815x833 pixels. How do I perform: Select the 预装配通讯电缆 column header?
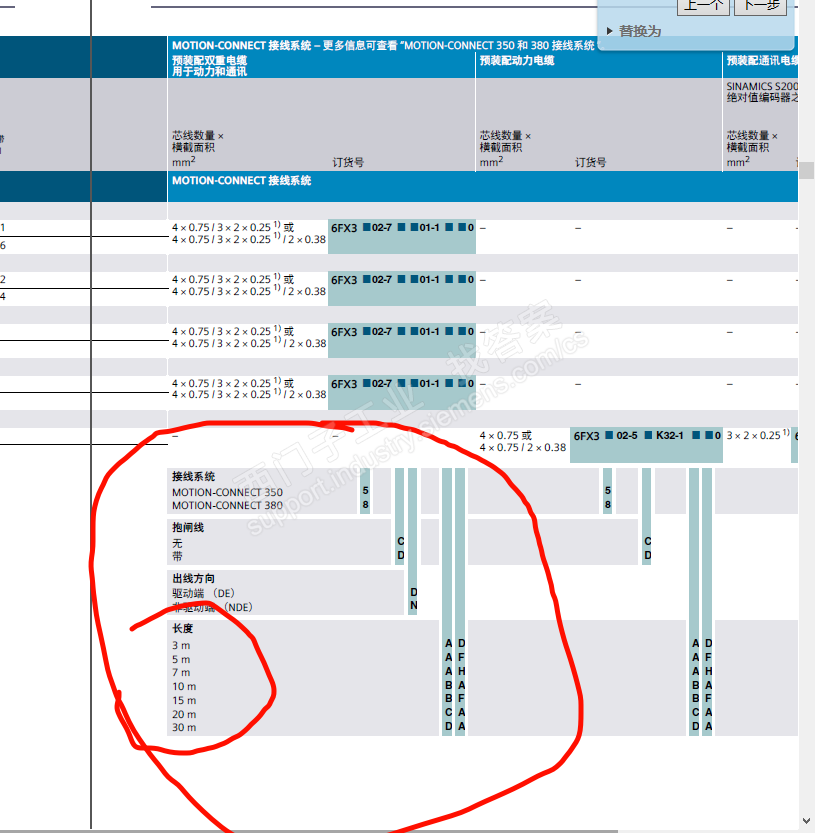[762, 61]
